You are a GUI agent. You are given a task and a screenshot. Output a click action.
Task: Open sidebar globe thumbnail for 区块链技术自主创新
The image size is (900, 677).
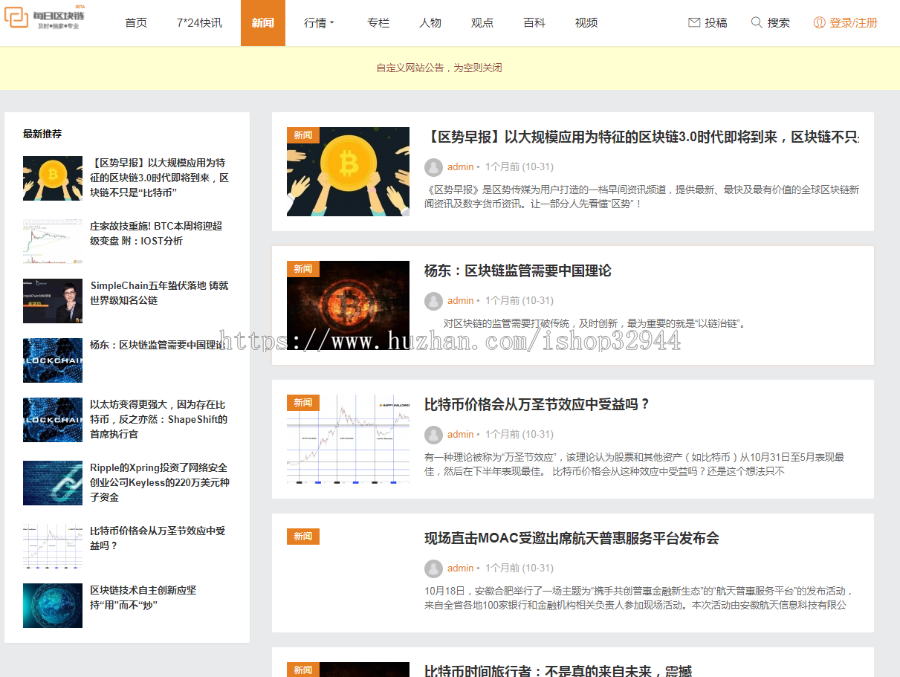click(53, 606)
